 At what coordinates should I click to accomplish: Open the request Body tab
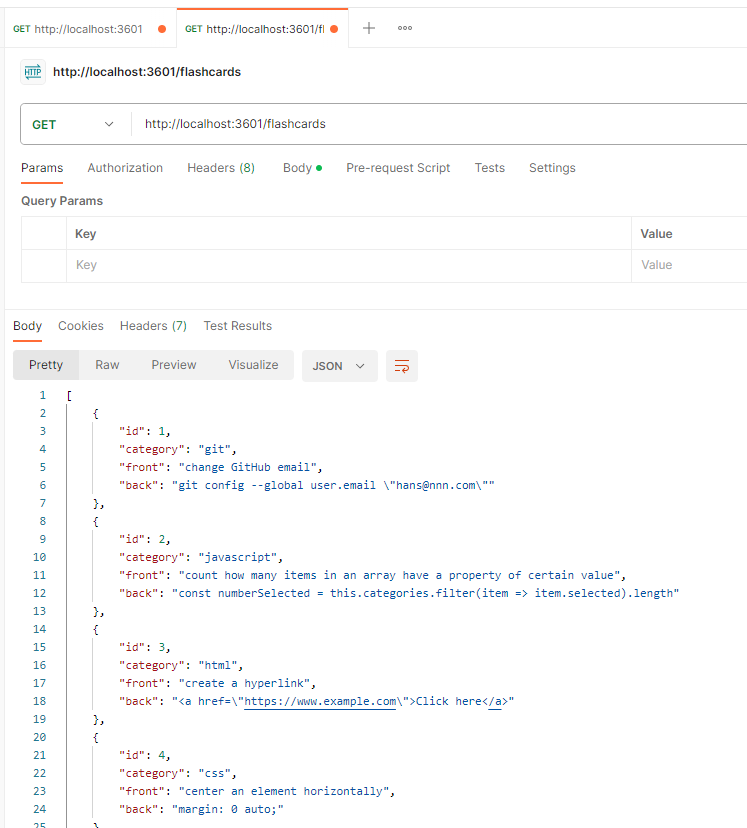[x=302, y=168]
